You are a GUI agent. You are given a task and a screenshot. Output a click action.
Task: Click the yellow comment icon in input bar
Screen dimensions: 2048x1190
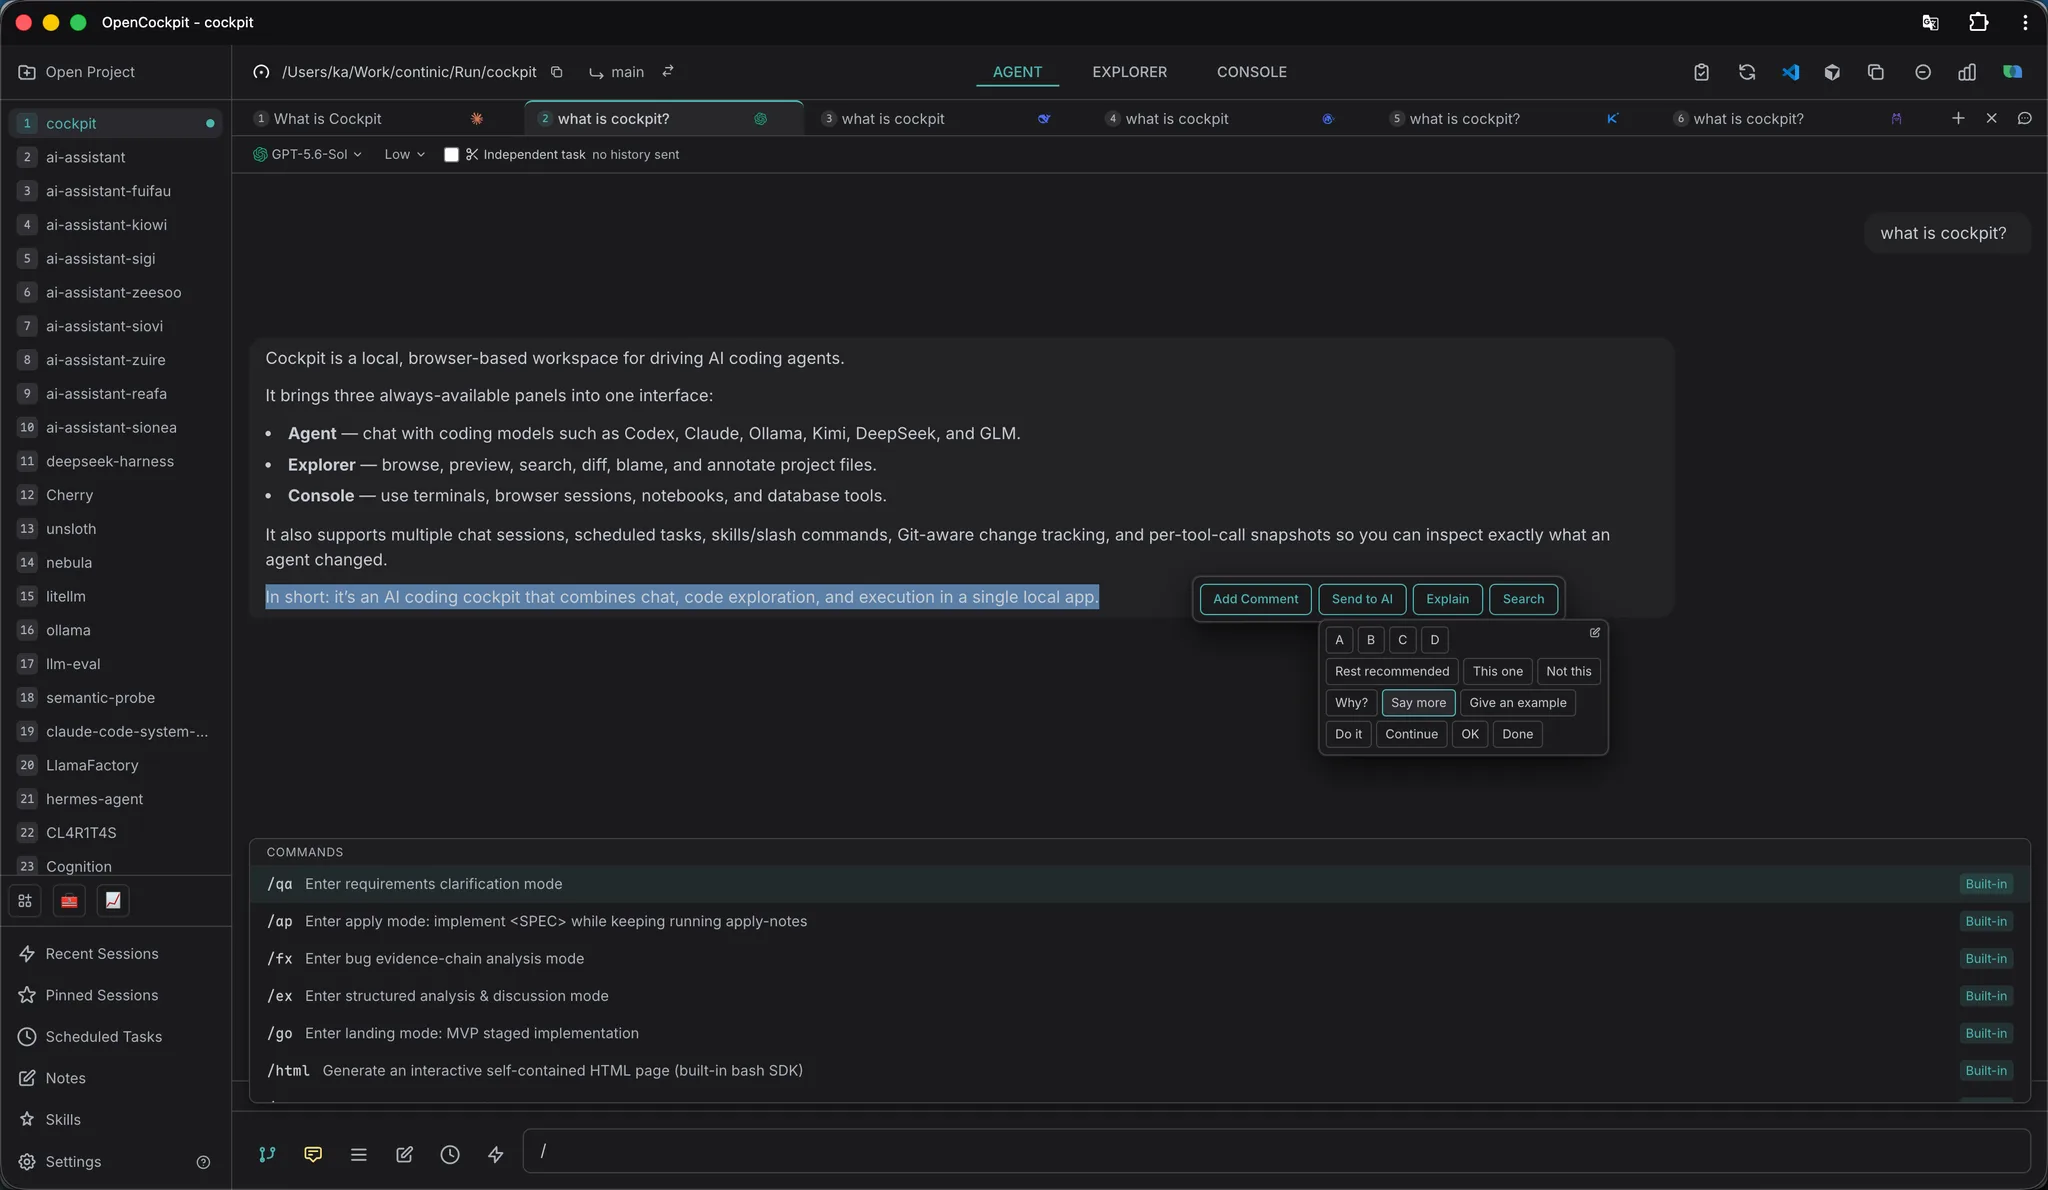click(313, 1154)
